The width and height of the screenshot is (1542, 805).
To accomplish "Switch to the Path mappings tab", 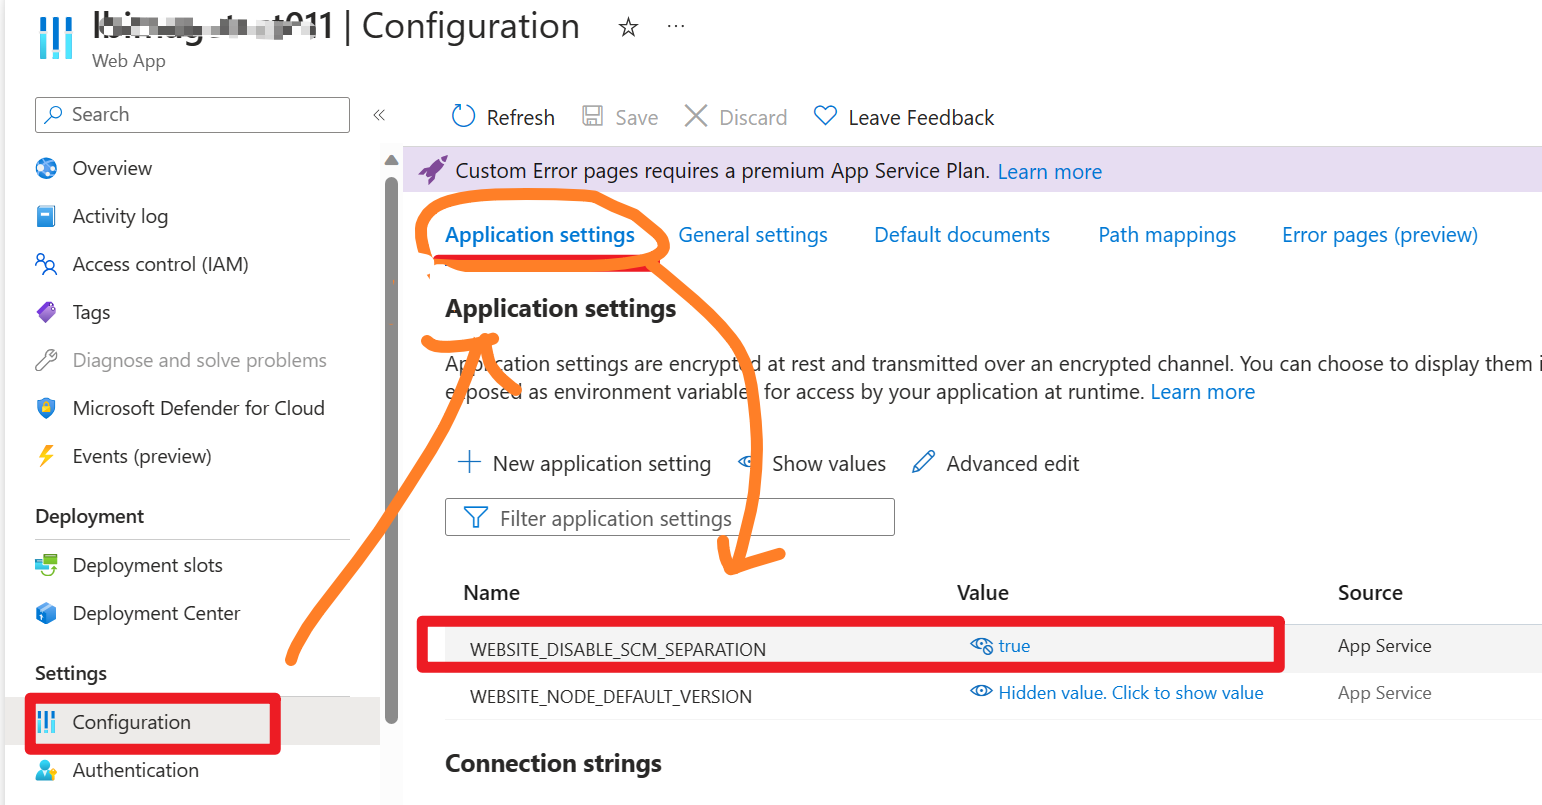I will [x=1166, y=235].
